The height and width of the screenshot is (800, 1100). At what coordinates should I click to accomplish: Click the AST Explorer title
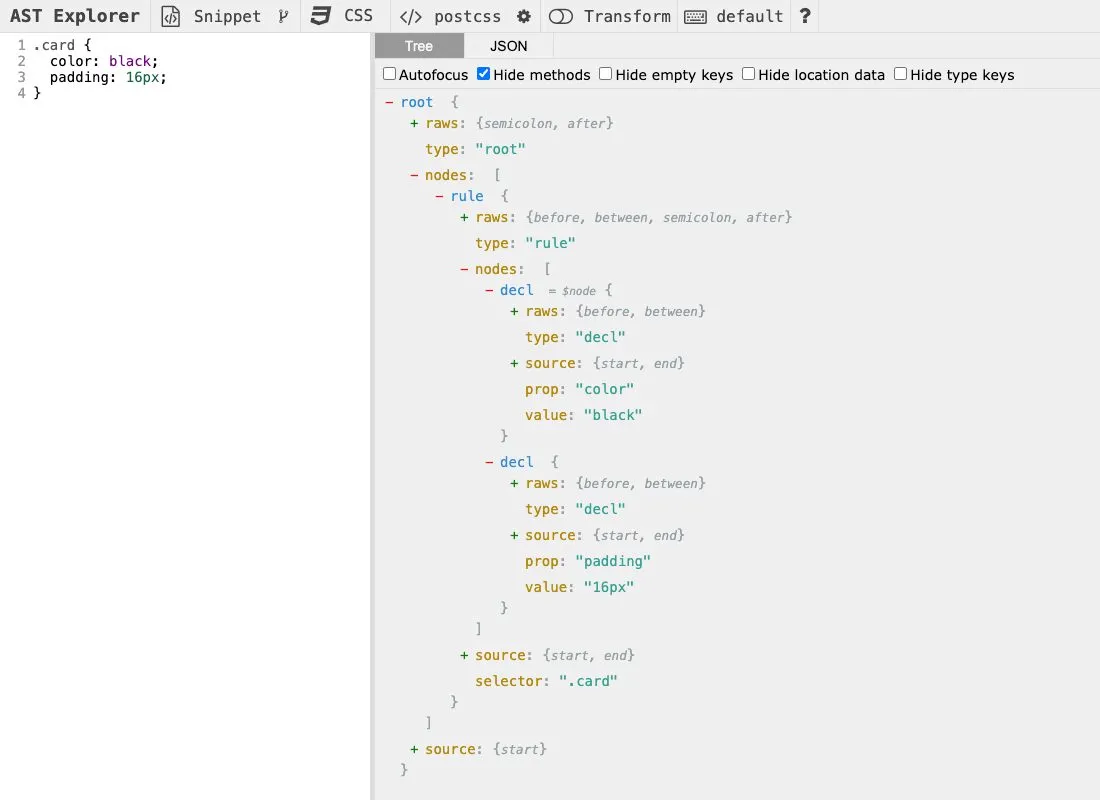click(x=74, y=16)
